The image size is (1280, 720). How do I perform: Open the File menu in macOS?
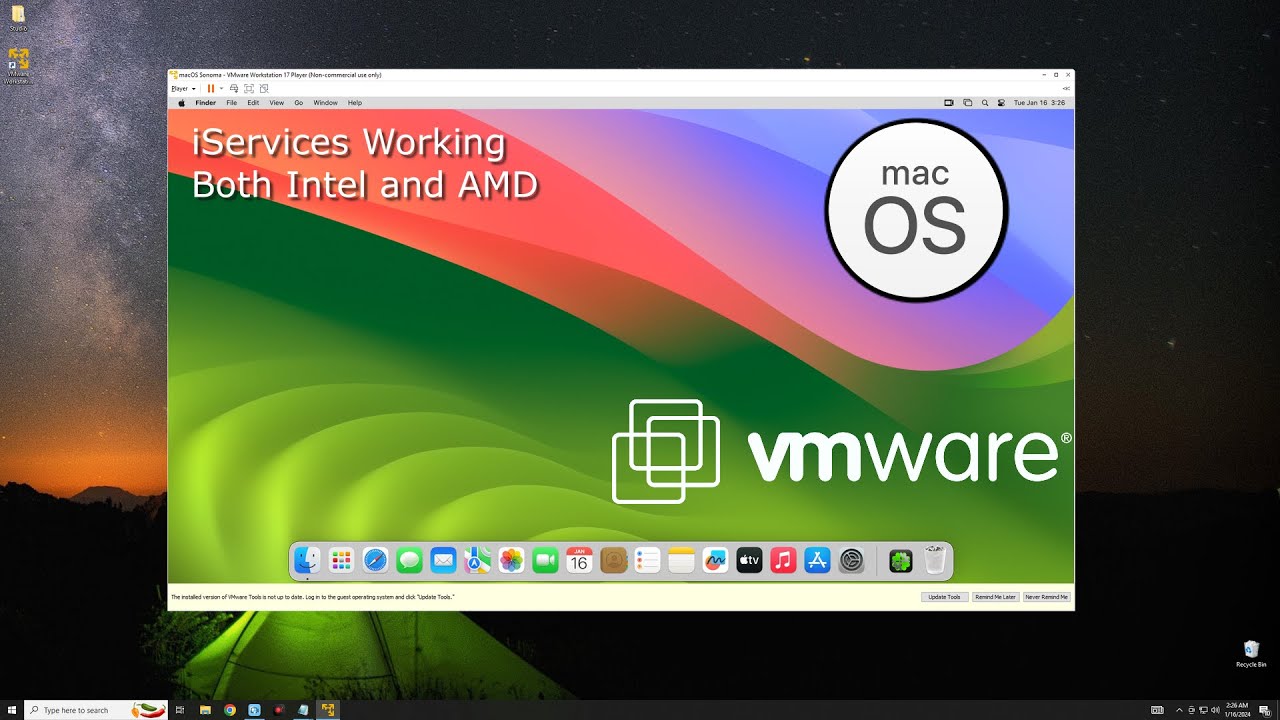coord(231,103)
